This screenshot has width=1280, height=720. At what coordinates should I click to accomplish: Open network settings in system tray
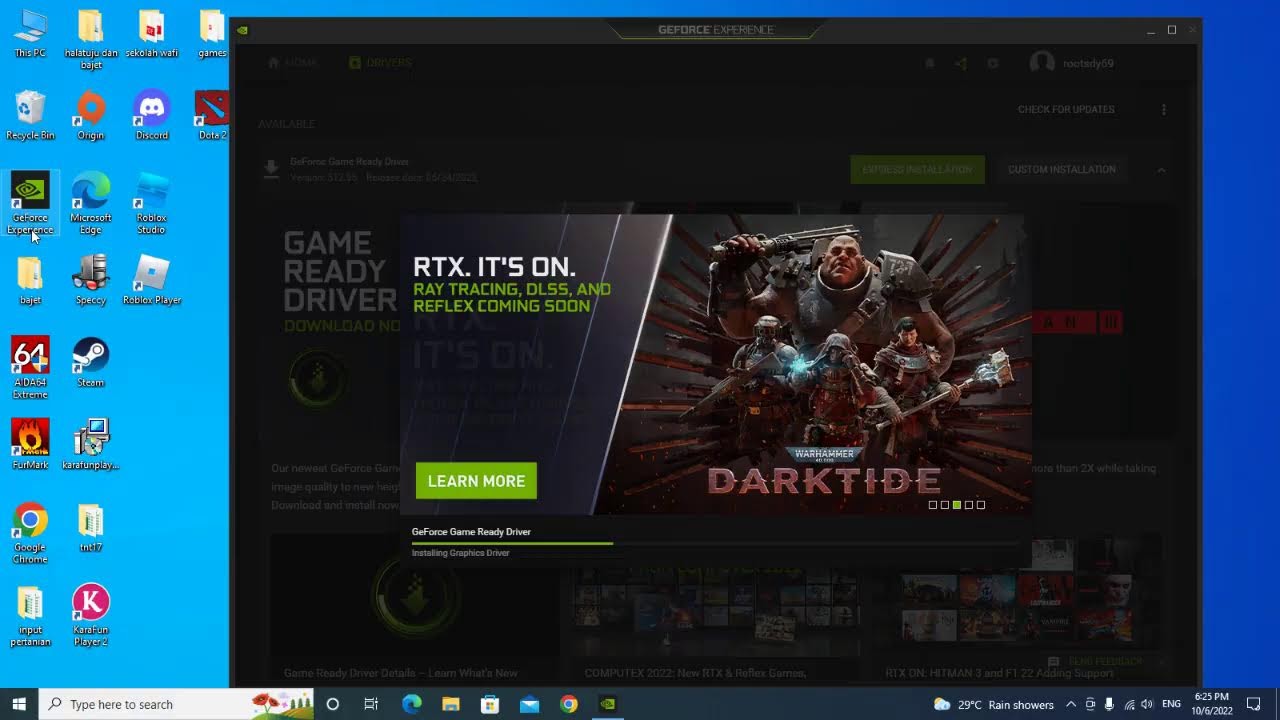(1128, 704)
